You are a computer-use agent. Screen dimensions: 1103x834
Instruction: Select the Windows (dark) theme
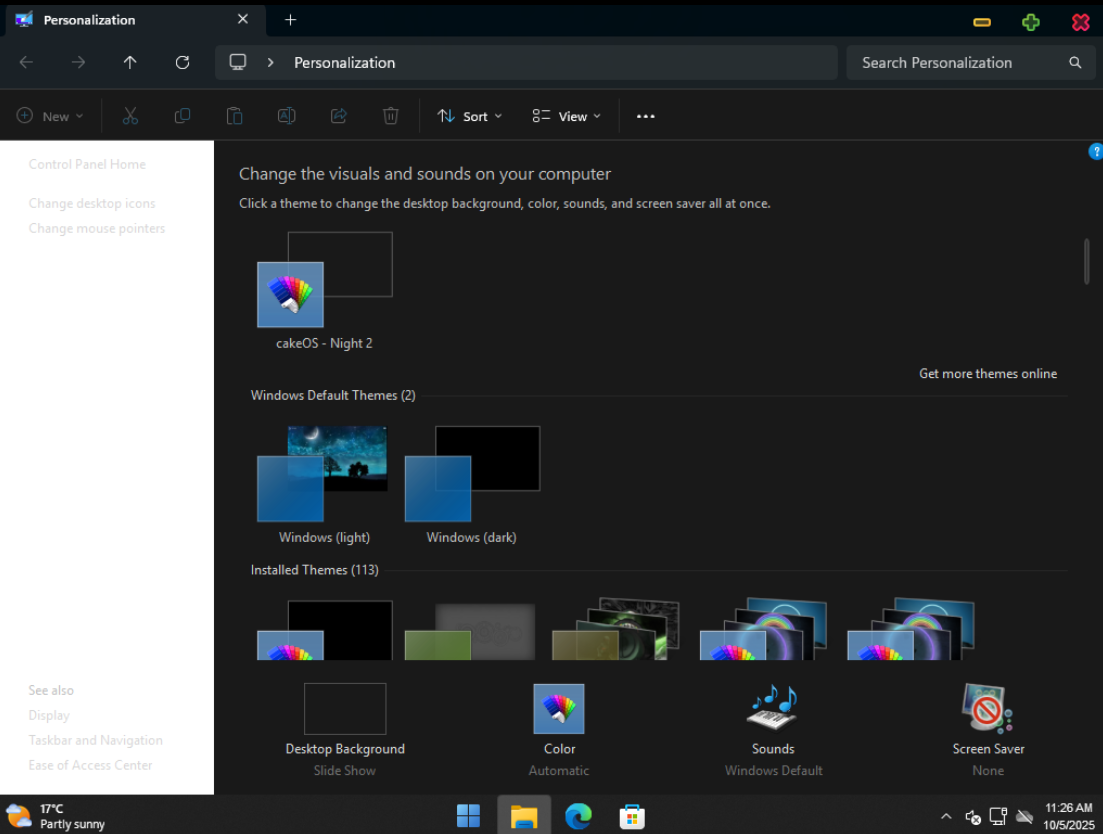(471, 475)
